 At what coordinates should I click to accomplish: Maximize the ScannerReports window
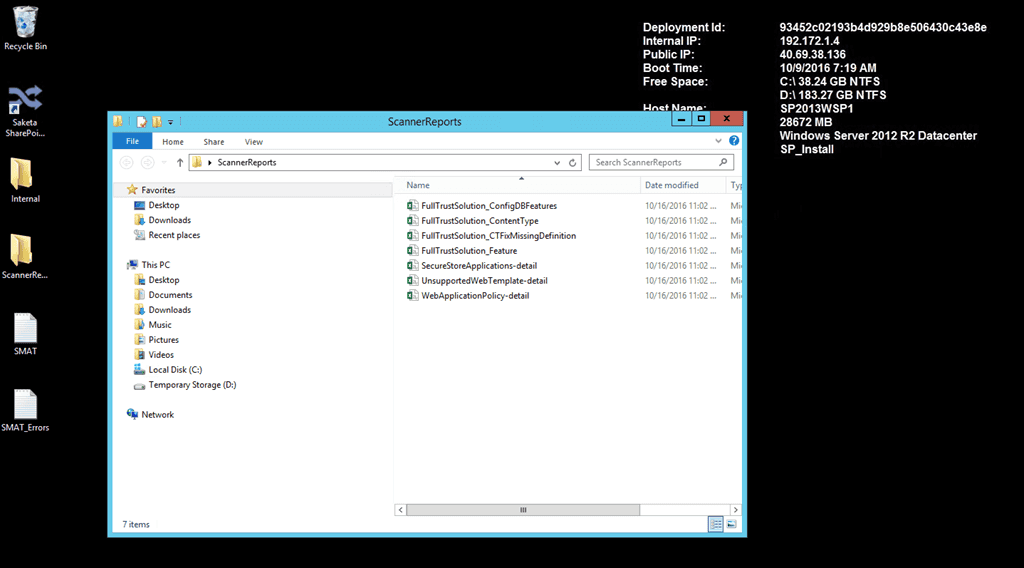click(701, 119)
